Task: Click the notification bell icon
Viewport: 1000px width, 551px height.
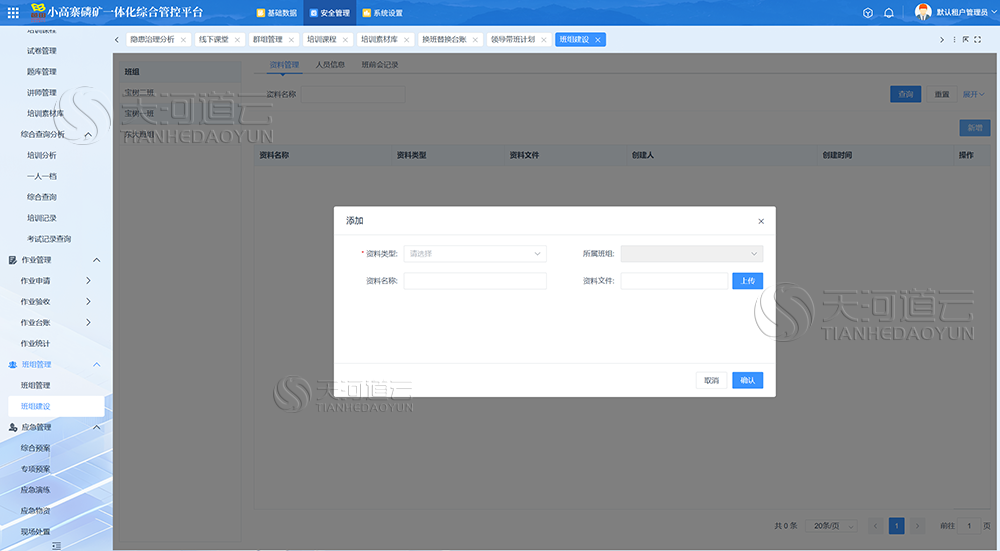Action: click(x=888, y=13)
